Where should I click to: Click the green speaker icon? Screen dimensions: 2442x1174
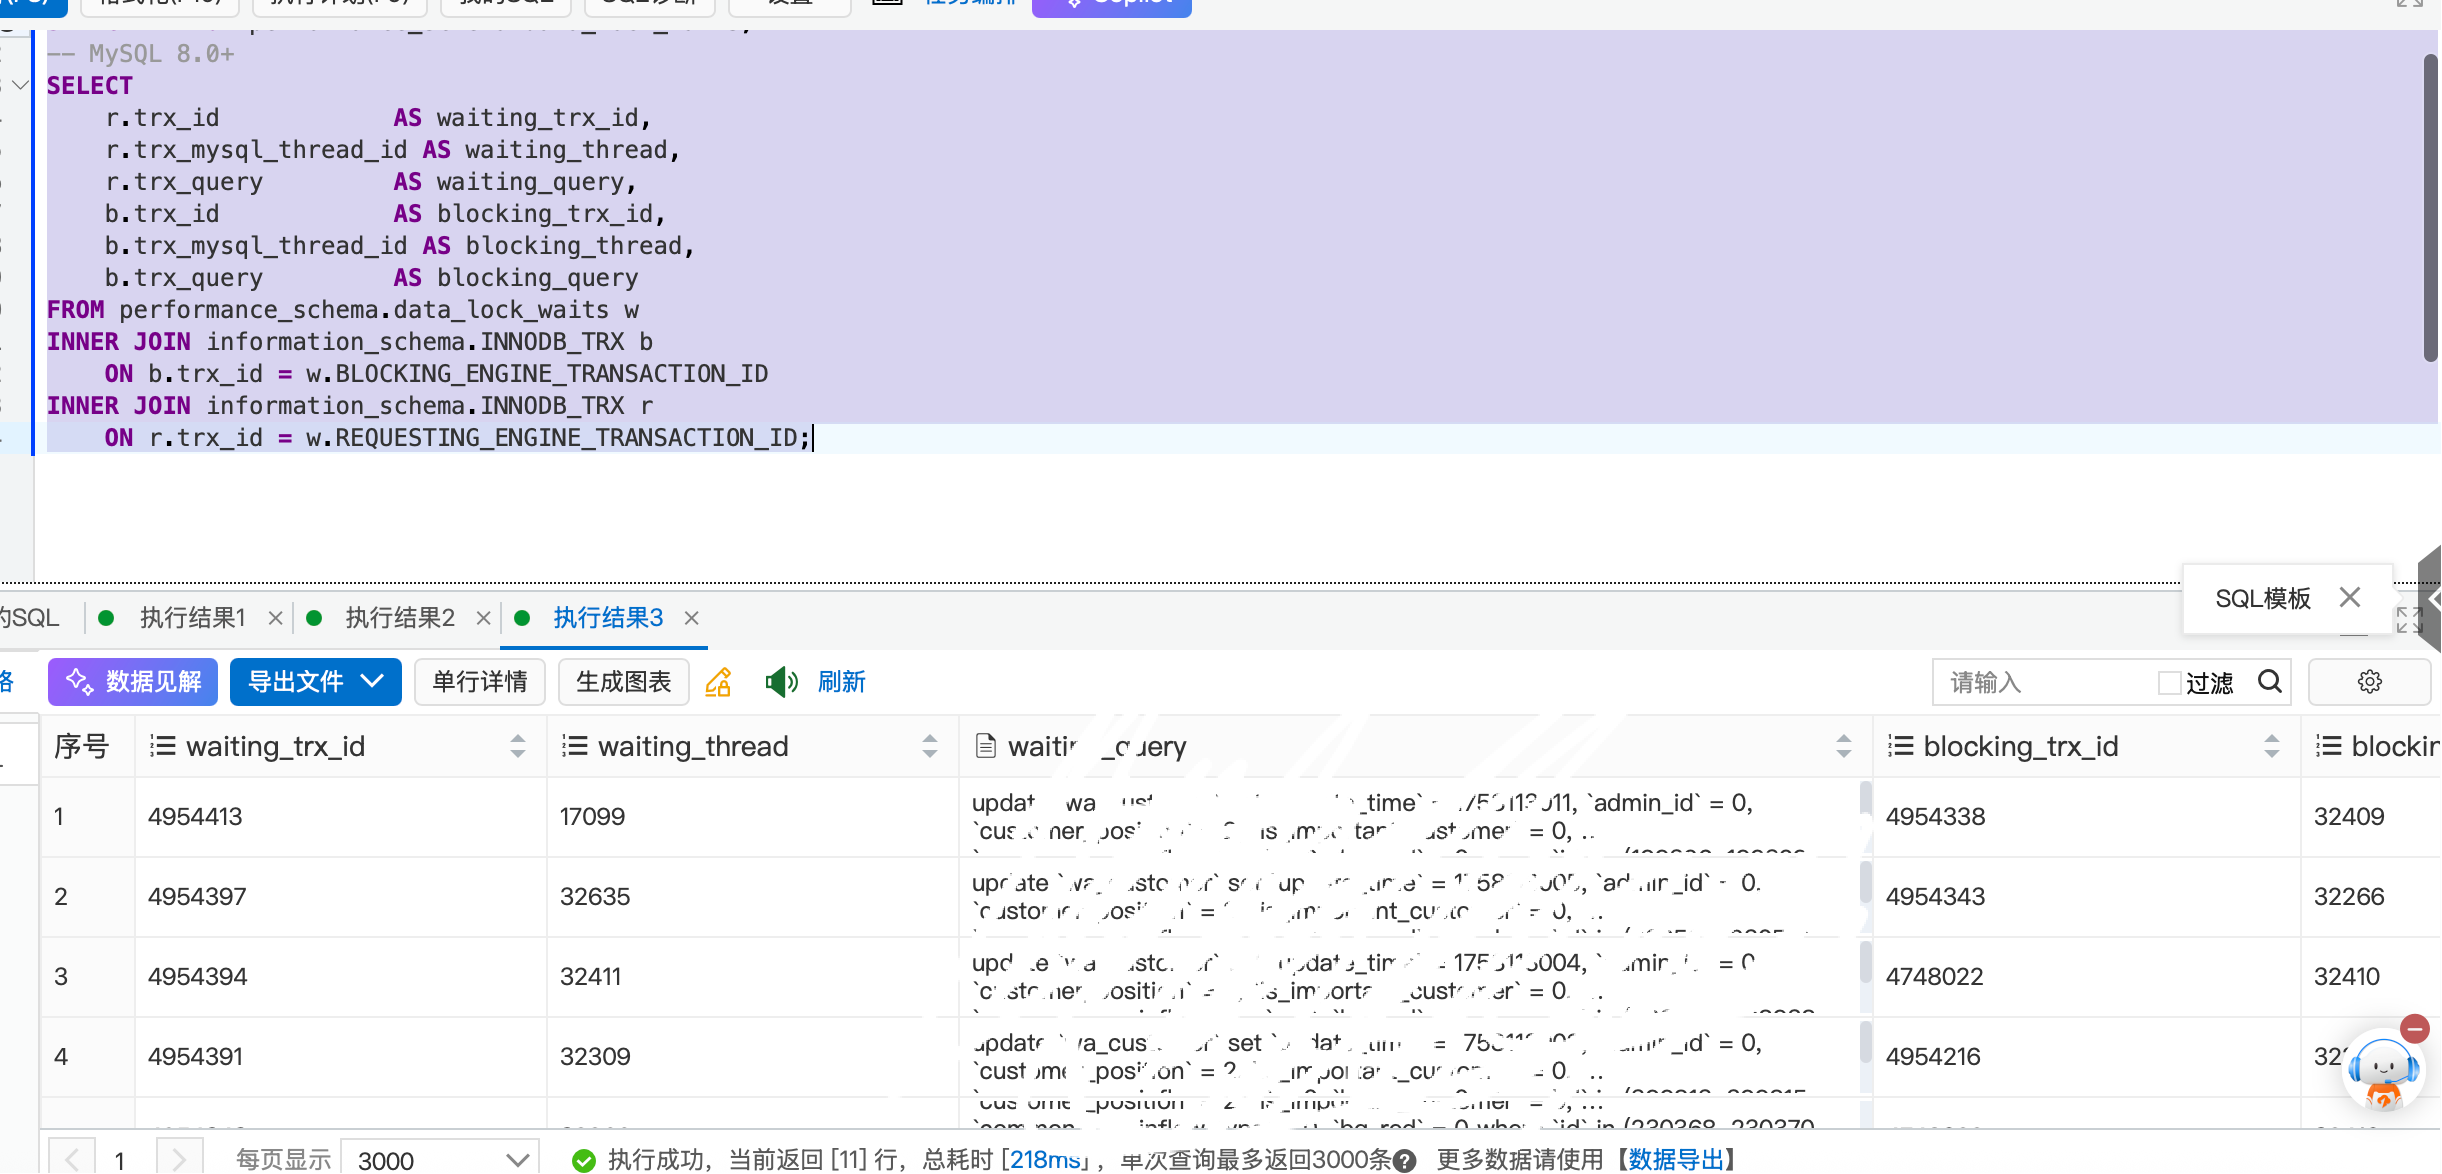[780, 682]
